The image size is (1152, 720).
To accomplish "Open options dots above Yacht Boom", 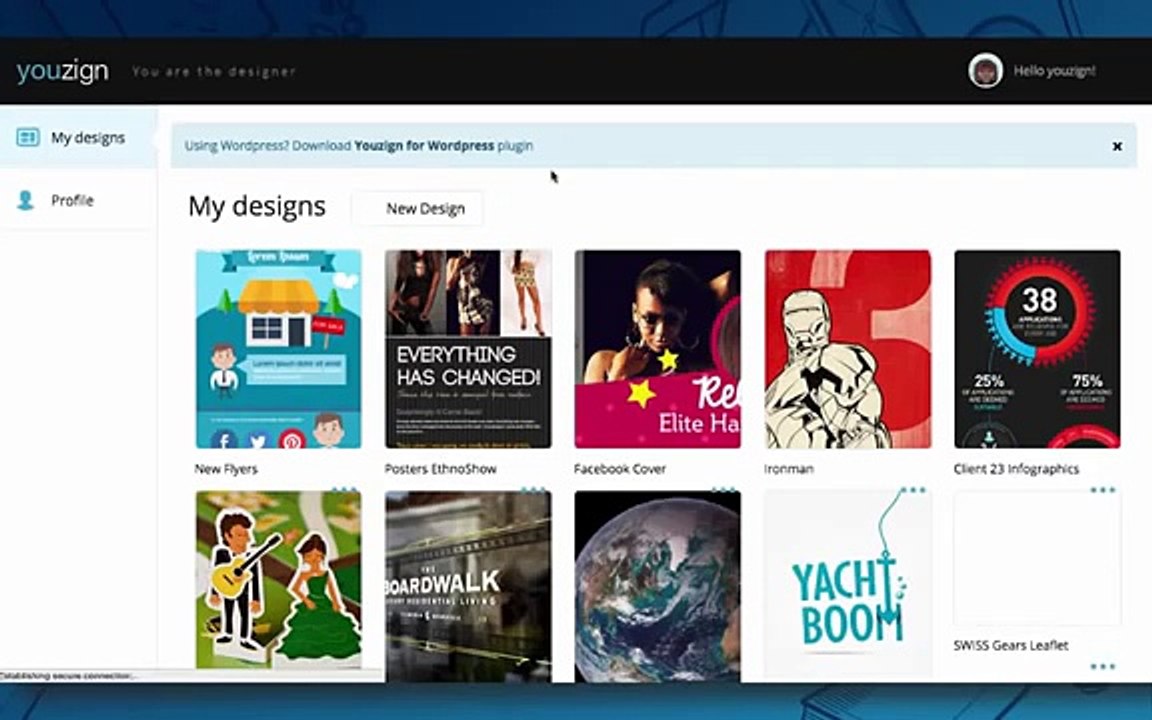I will click(913, 489).
